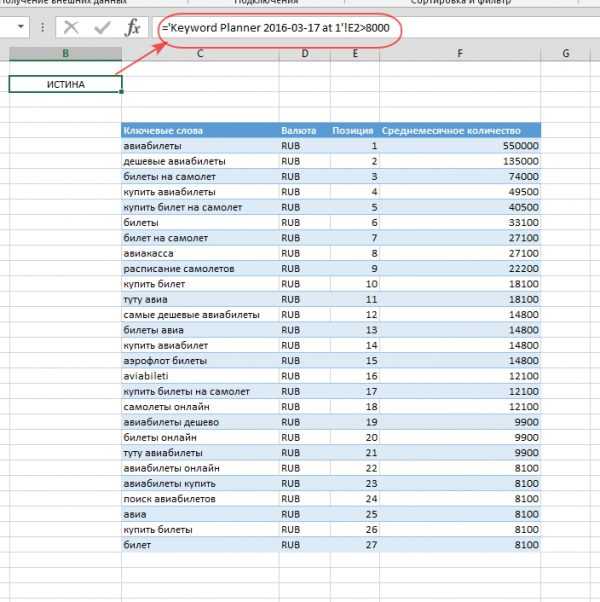Select column G header
600x602 pixels.
coord(566,53)
